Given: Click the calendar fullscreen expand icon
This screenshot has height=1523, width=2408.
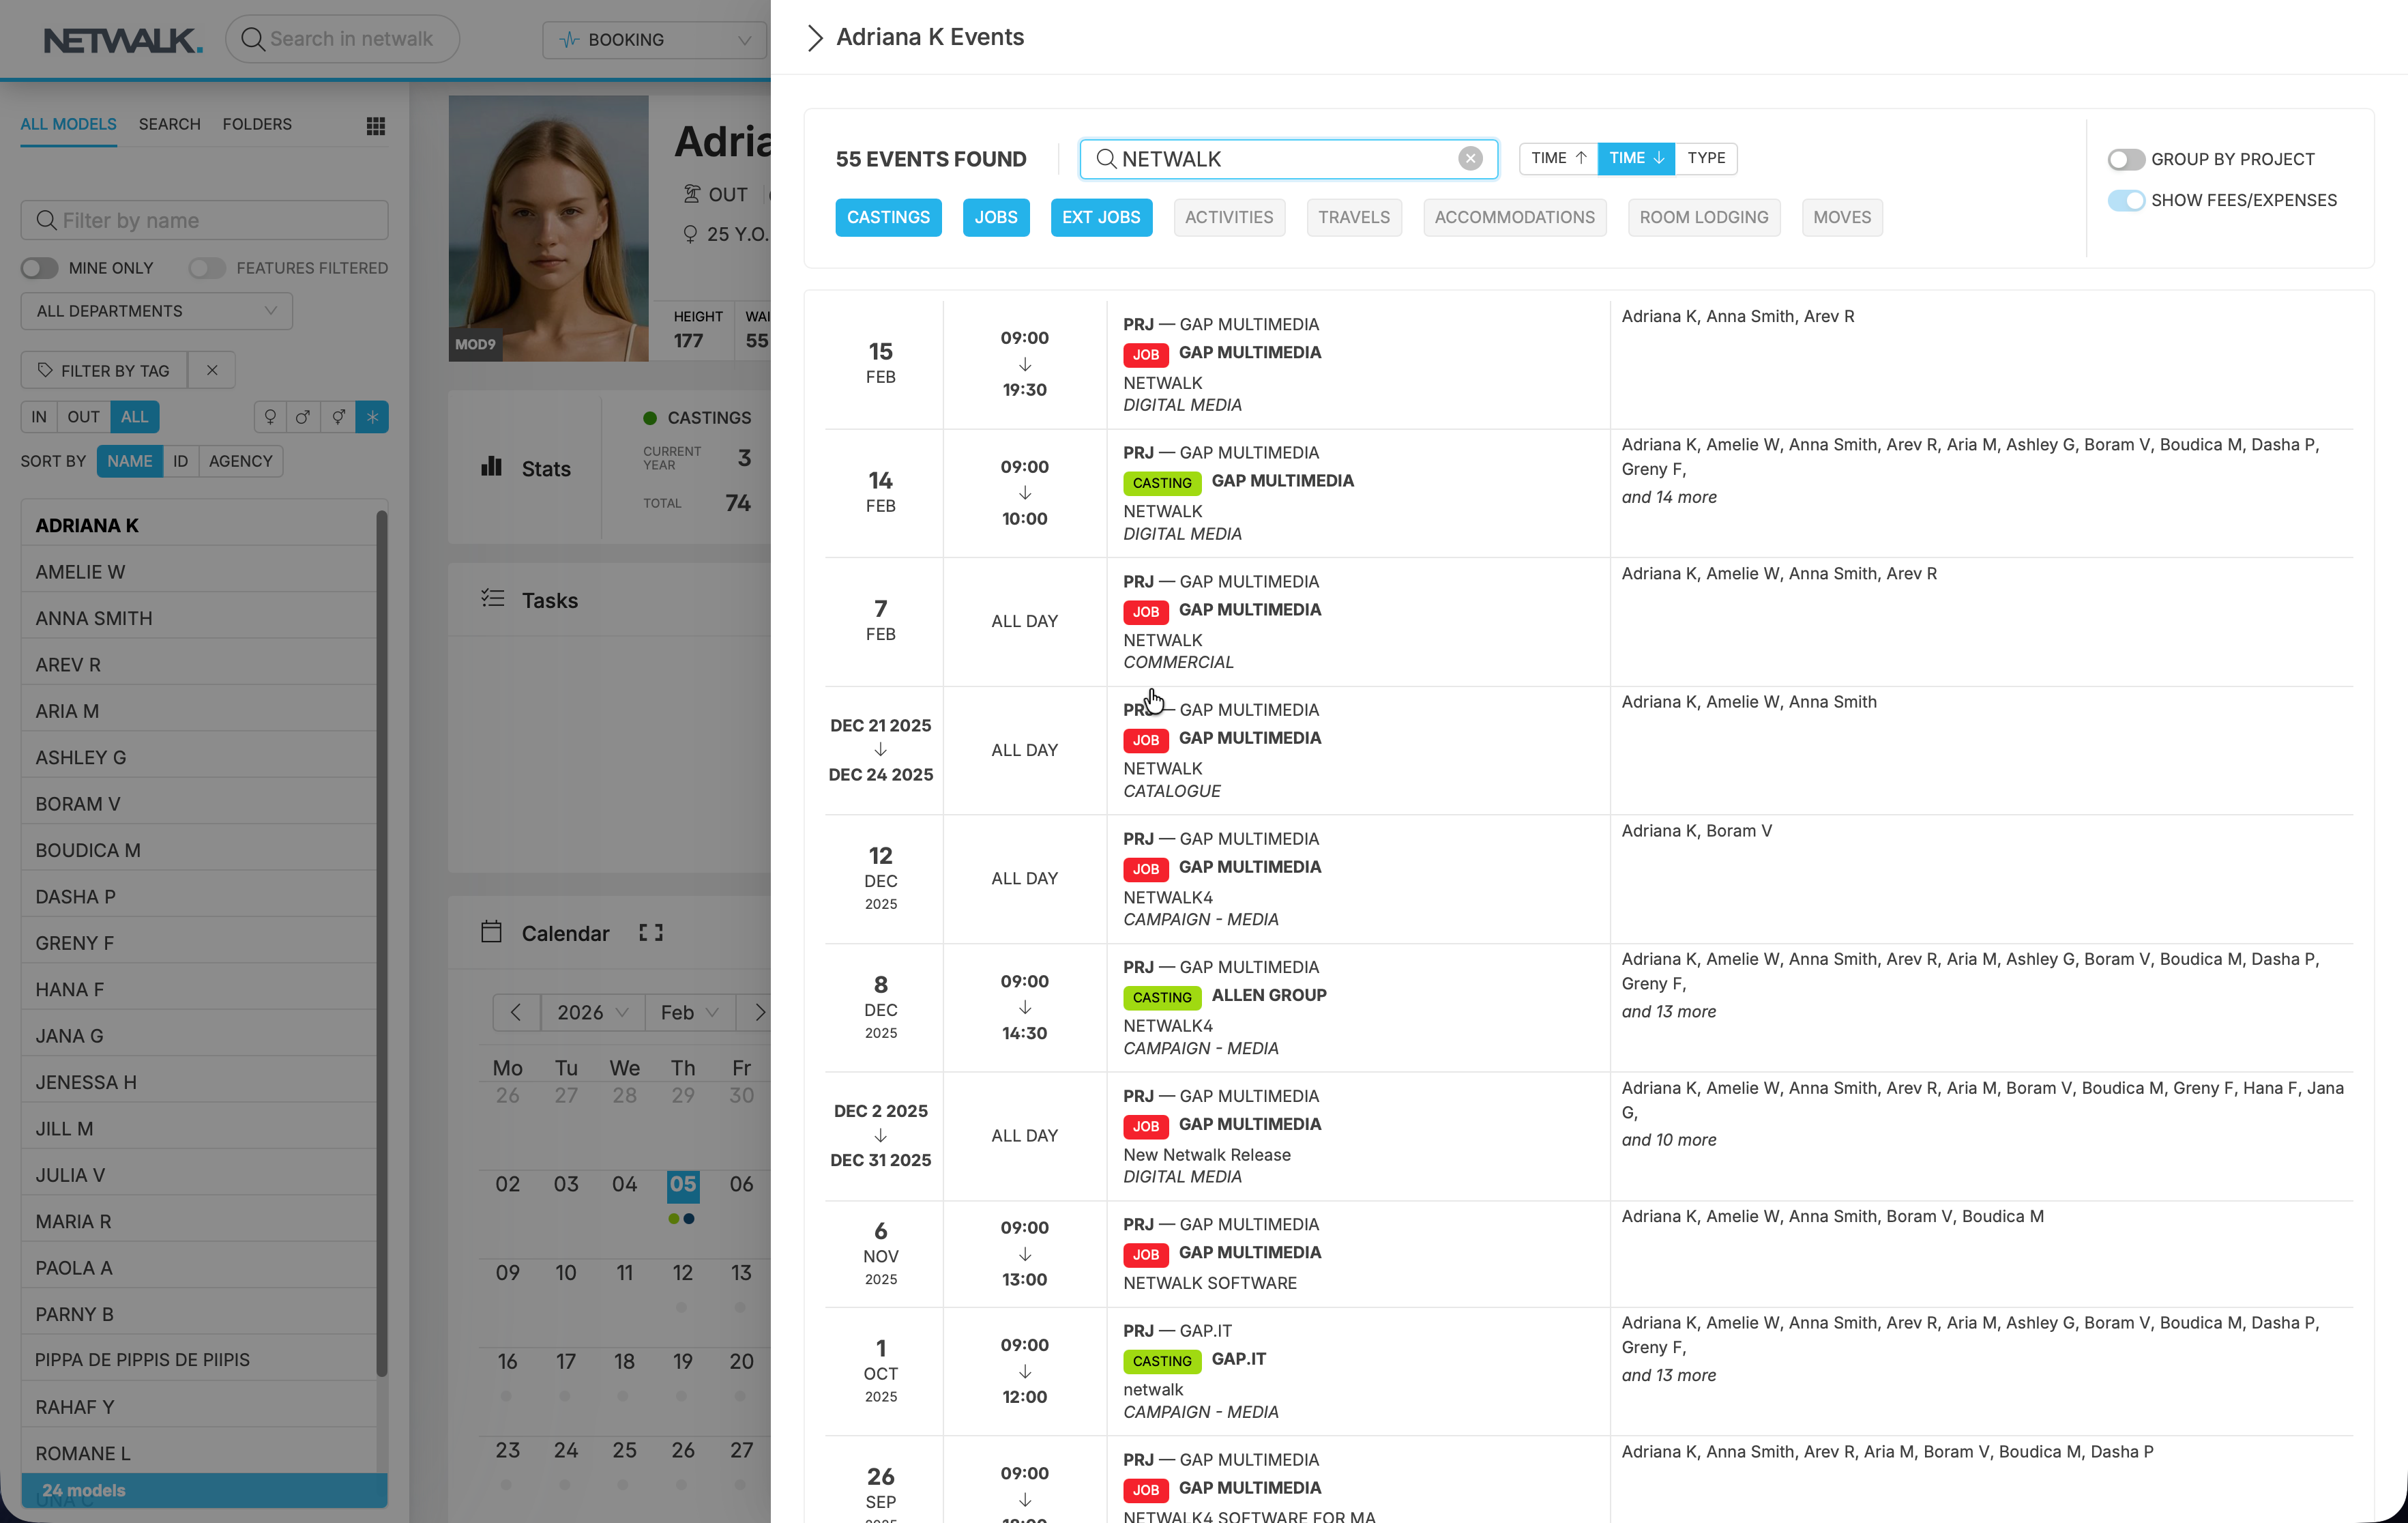Looking at the screenshot, I should (651, 933).
